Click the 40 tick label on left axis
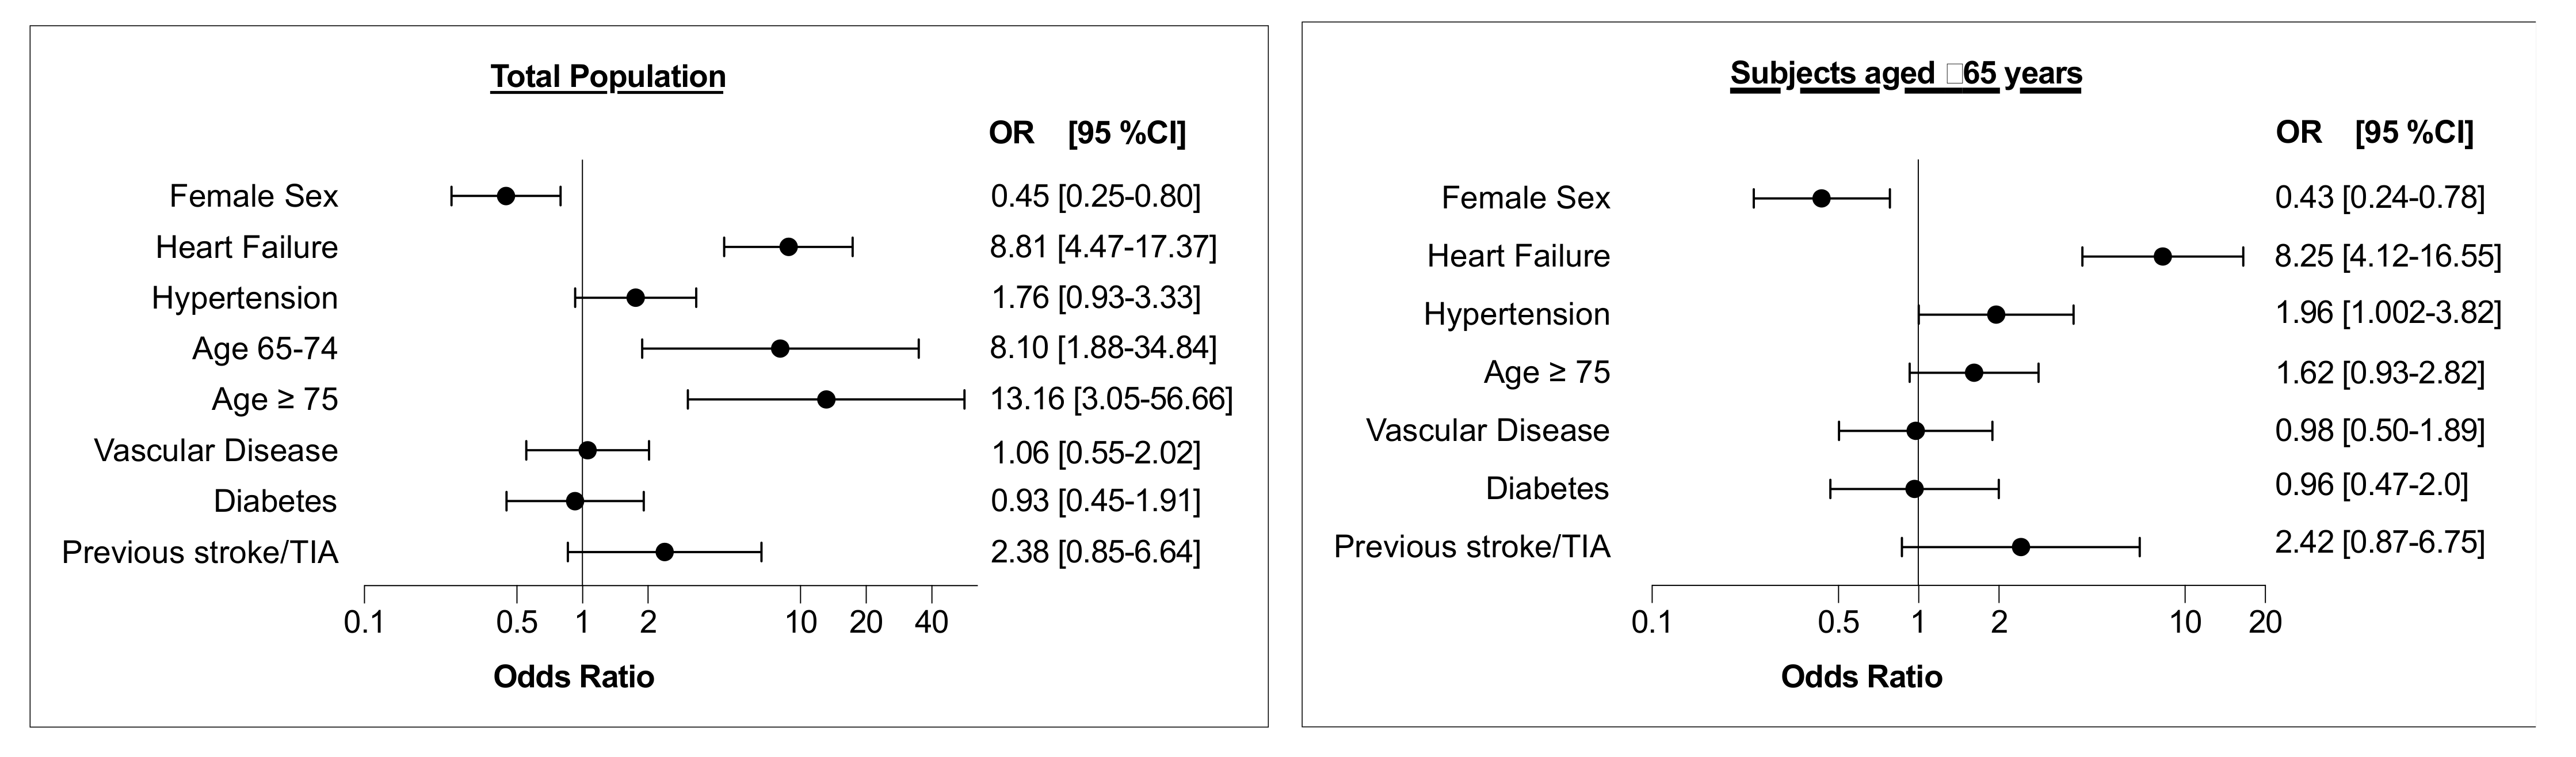The image size is (2576, 757). pos(931,623)
